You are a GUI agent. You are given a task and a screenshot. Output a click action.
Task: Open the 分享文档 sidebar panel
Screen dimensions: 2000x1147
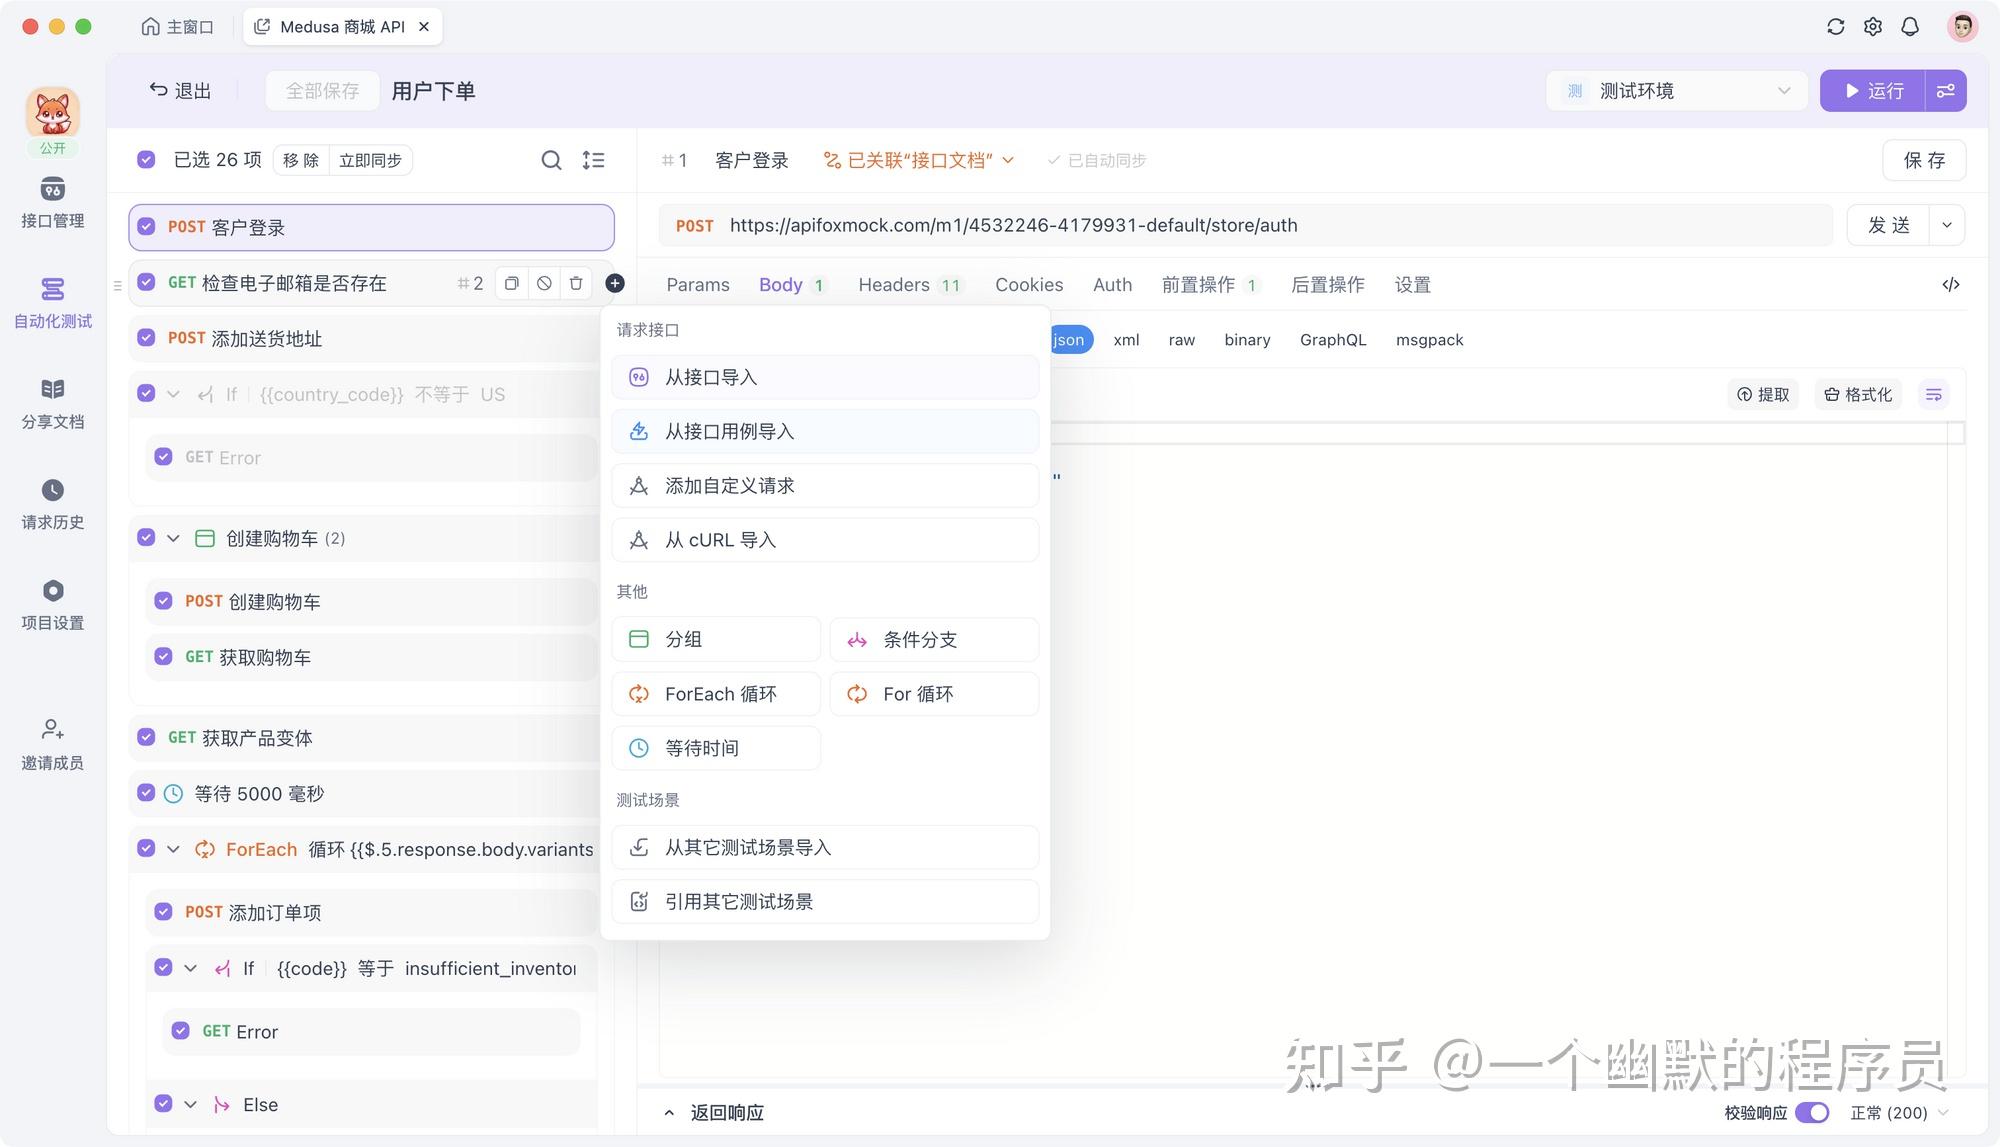click(x=52, y=400)
